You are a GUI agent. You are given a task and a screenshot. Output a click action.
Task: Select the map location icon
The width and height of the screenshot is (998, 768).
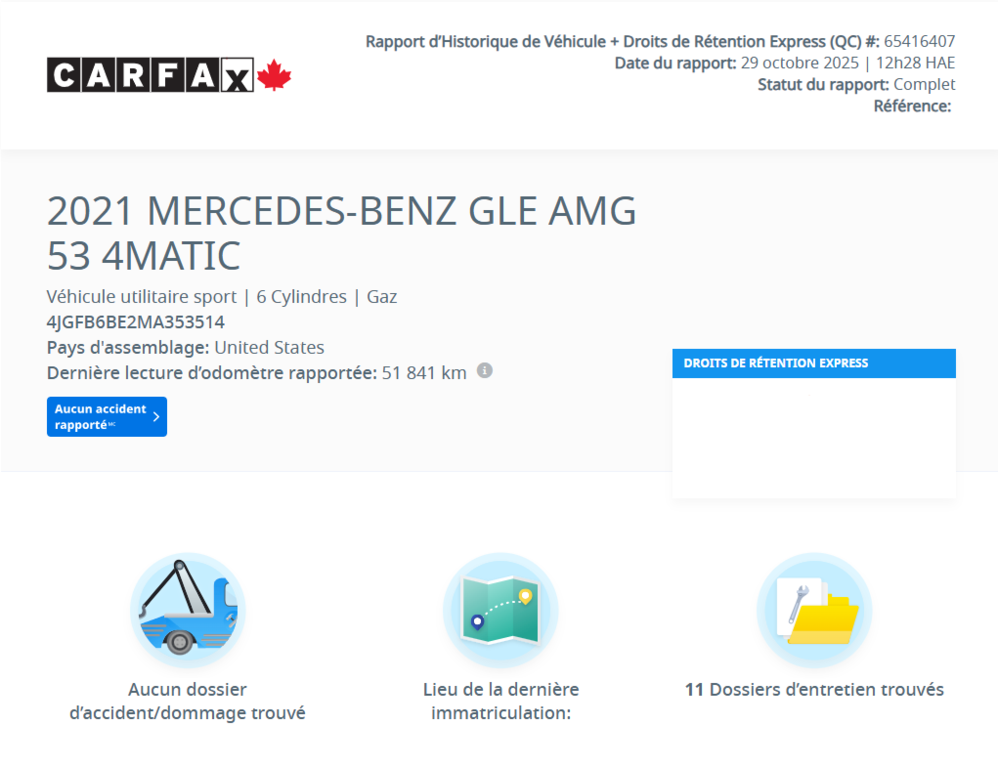[500, 610]
